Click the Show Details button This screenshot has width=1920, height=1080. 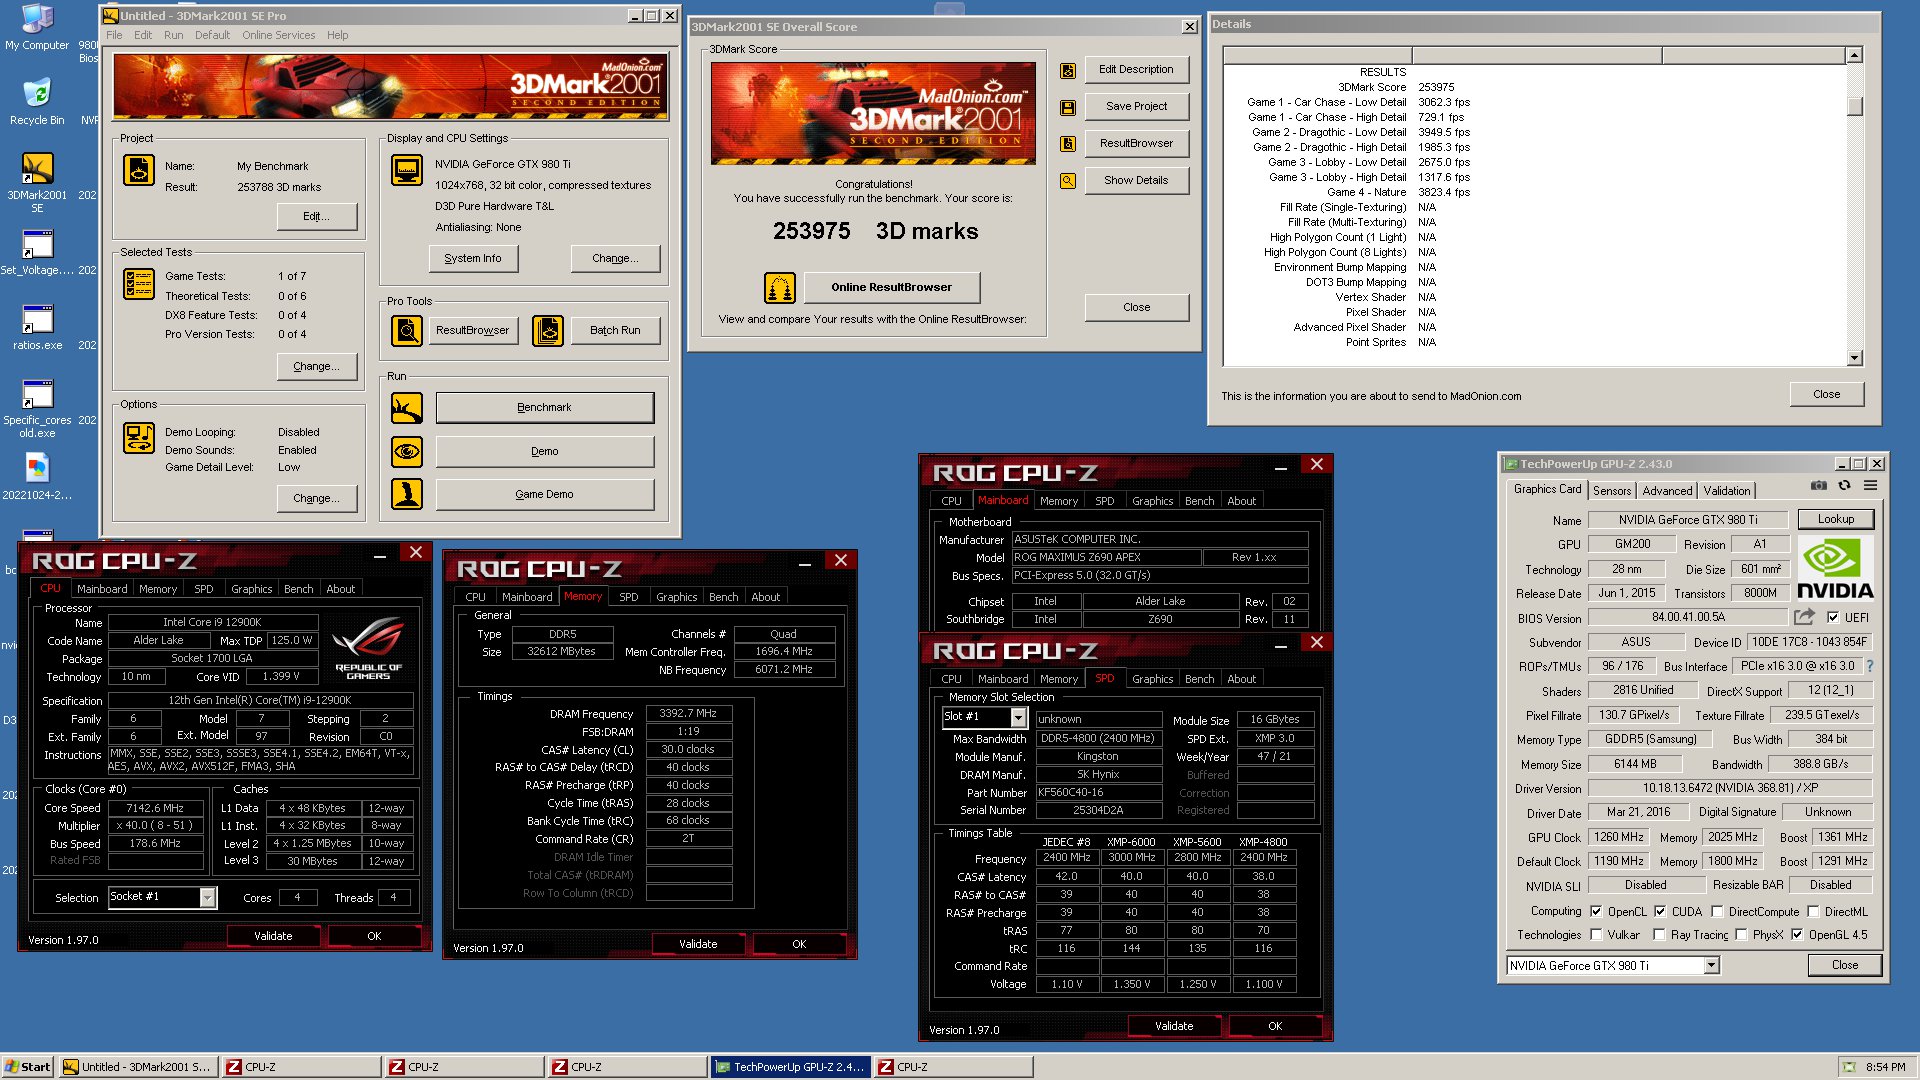(x=1136, y=181)
